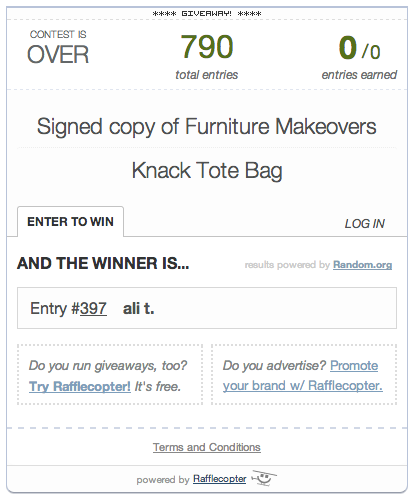Viewport: 418px width, 503px height.
Task: Click the Do you advertise promo box
Action: 304,375
